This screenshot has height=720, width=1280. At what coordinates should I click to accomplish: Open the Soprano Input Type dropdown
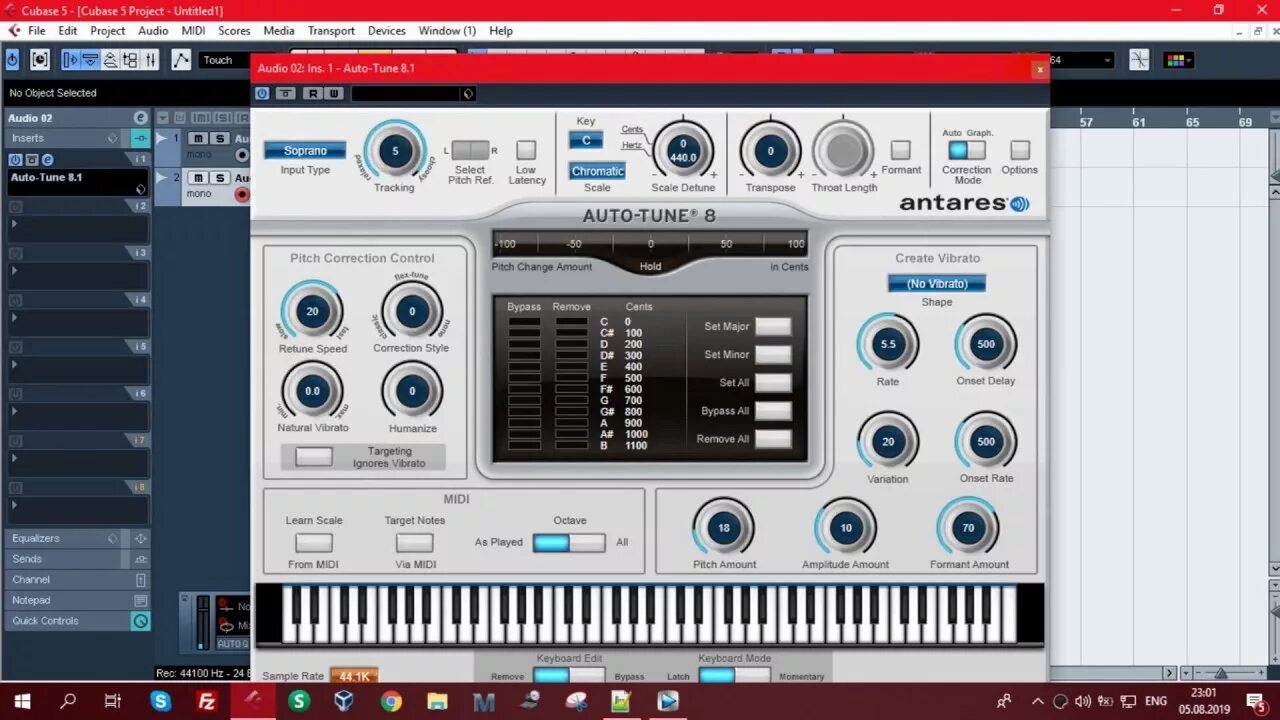tap(305, 151)
